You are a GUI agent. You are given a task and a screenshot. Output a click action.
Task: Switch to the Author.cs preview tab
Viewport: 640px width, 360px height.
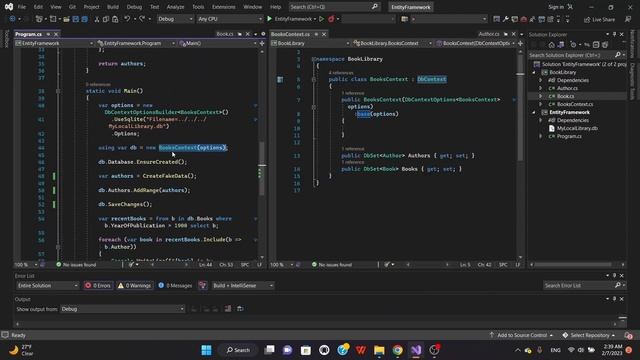point(489,34)
